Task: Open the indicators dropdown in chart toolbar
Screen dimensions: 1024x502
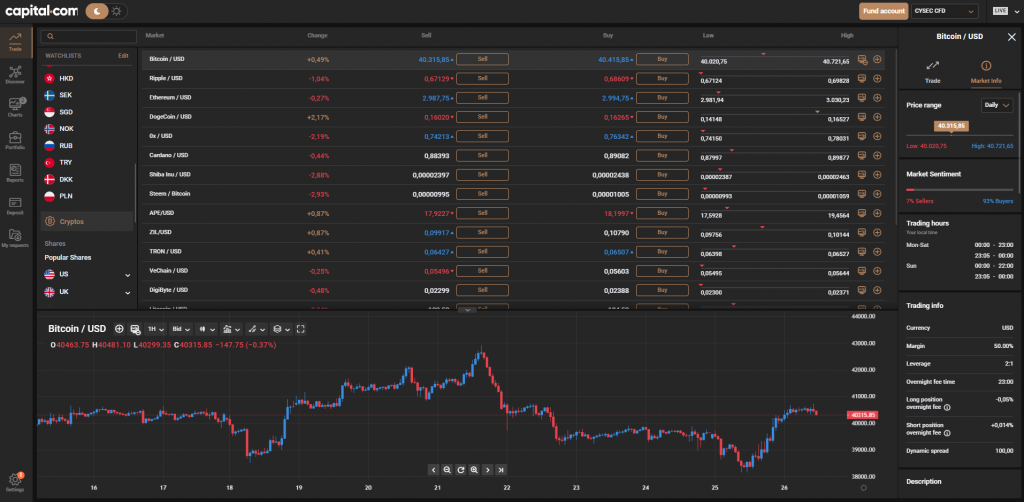Action: tap(231, 329)
